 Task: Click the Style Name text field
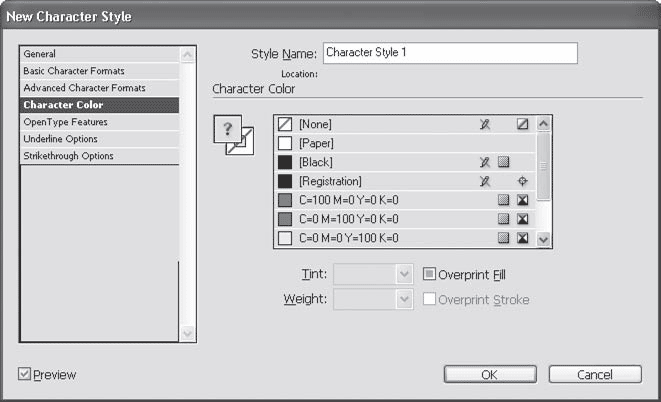449,53
